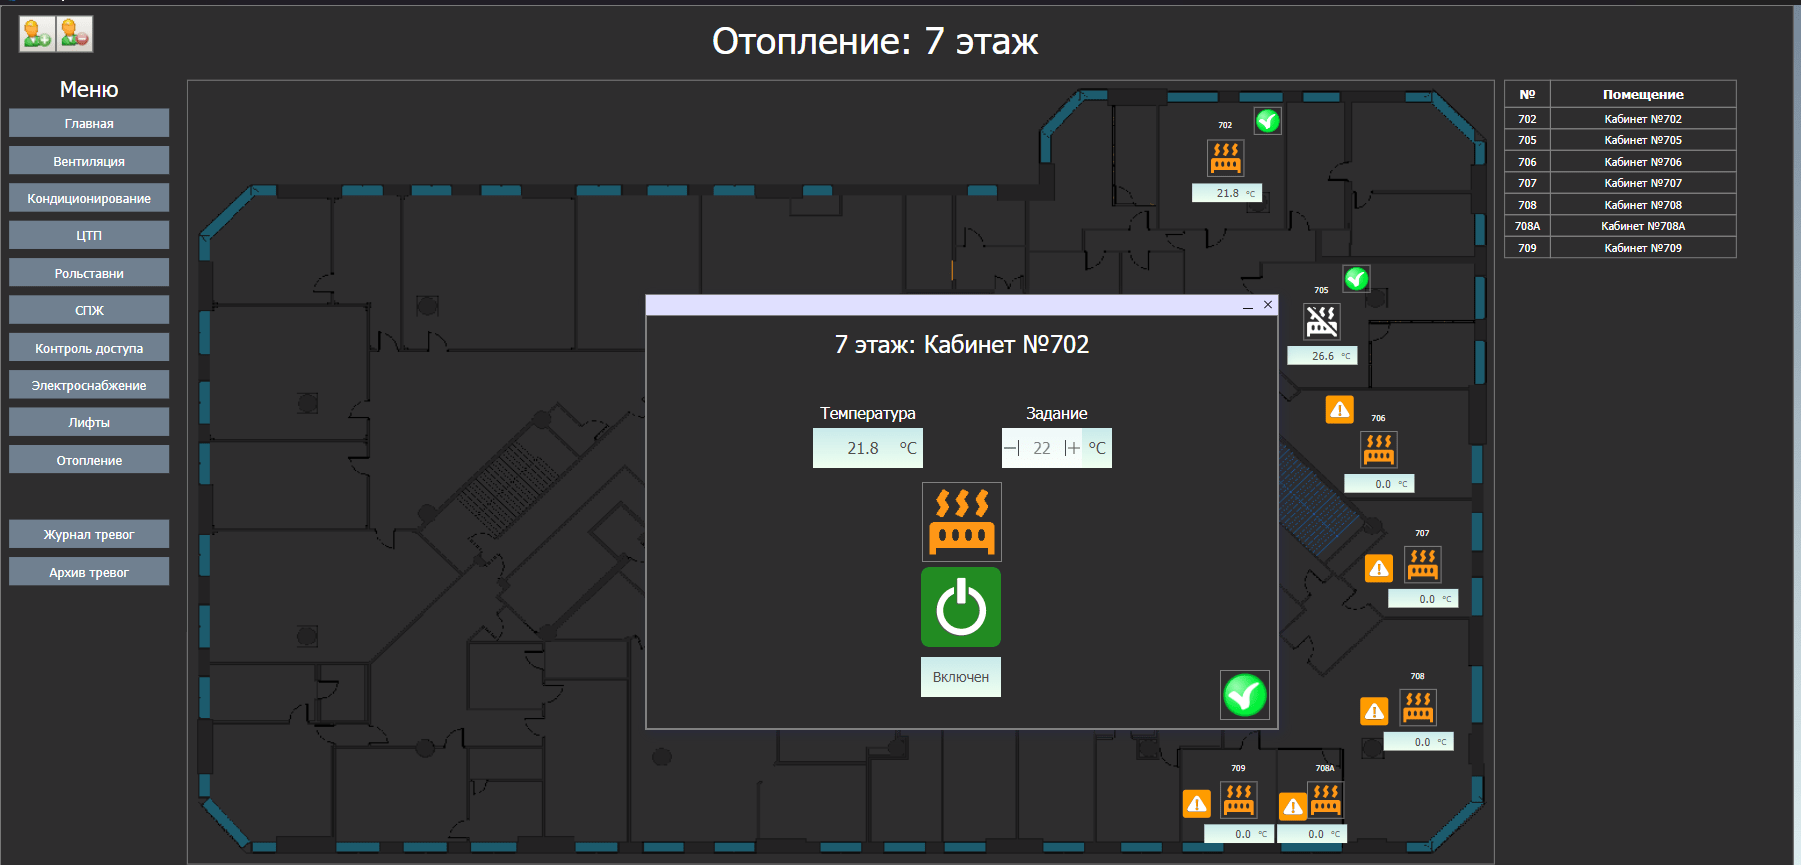Open the Журнал тревог alarm log
Image resolution: width=1801 pixels, height=865 pixels.
[89, 535]
